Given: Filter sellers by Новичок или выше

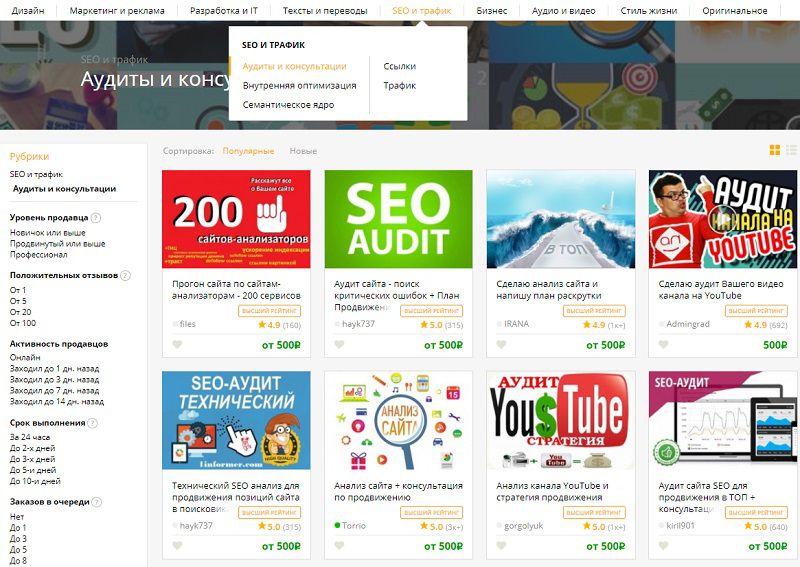Looking at the screenshot, I should pos(48,233).
